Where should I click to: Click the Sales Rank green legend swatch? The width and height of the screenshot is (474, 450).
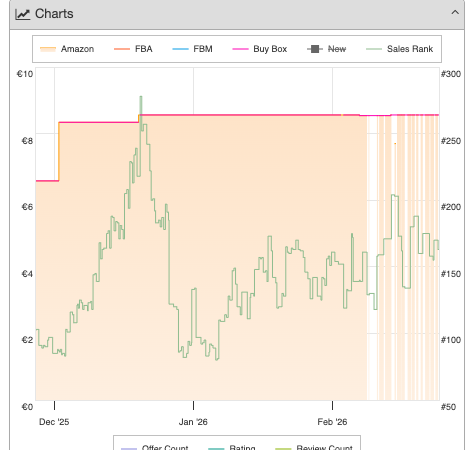coord(374,49)
